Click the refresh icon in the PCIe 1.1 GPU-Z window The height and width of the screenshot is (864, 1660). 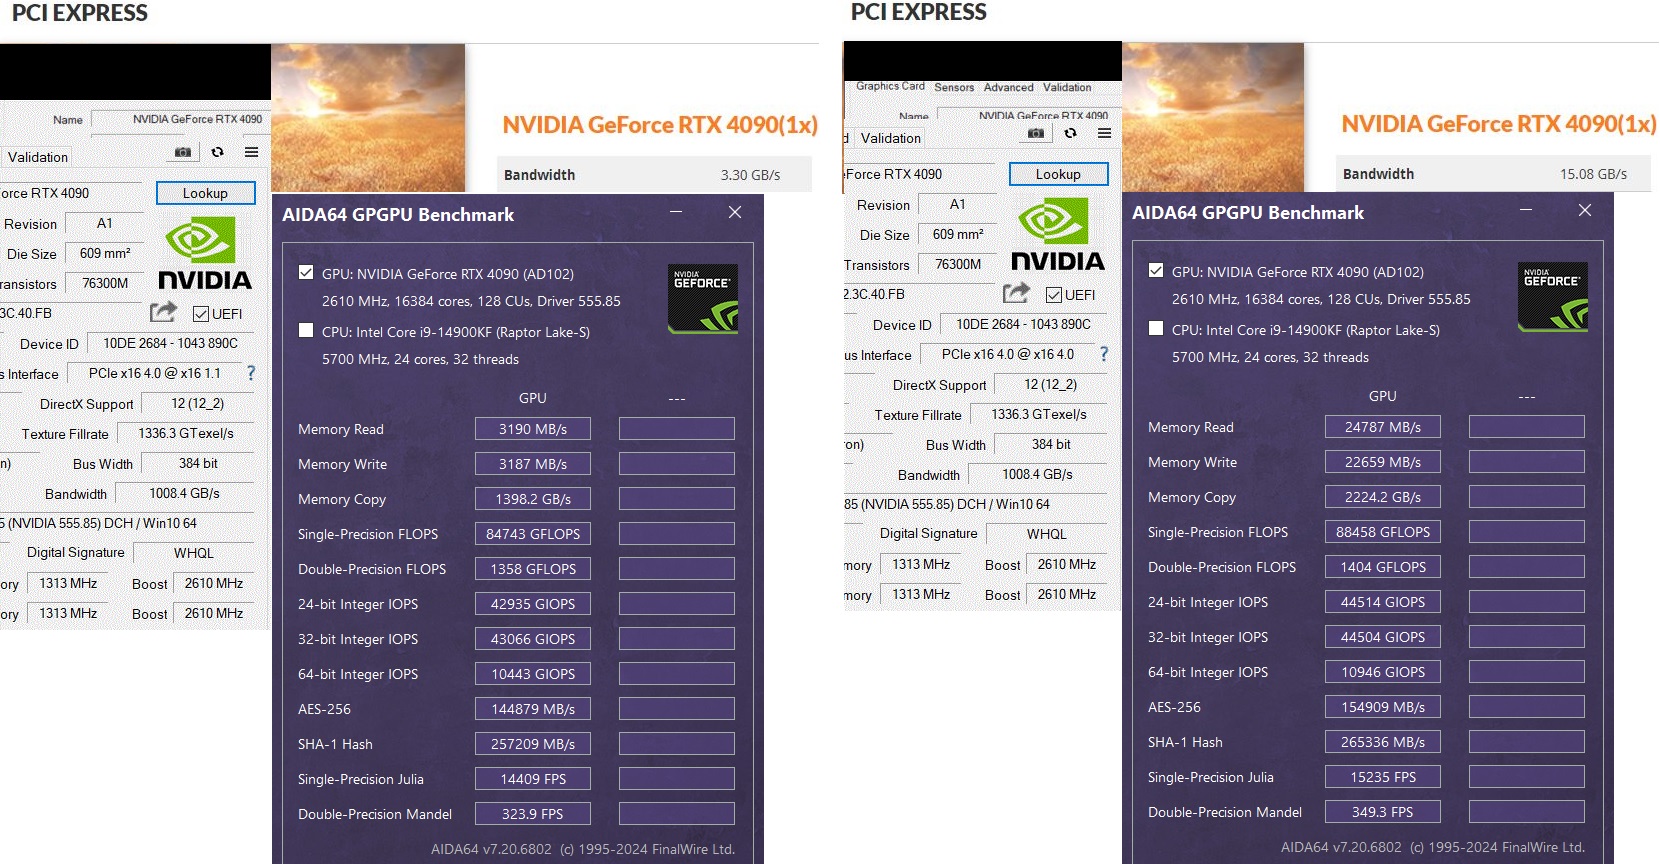[217, 152]
